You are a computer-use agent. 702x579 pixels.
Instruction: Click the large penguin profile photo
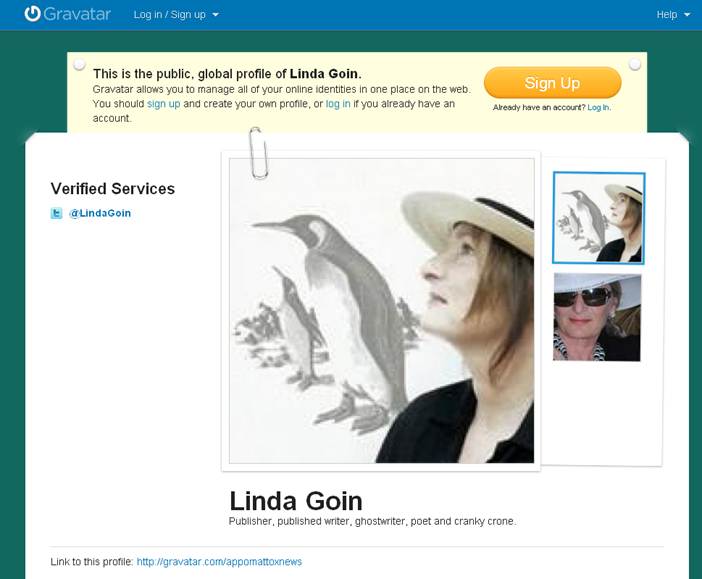tap(381, 311)
